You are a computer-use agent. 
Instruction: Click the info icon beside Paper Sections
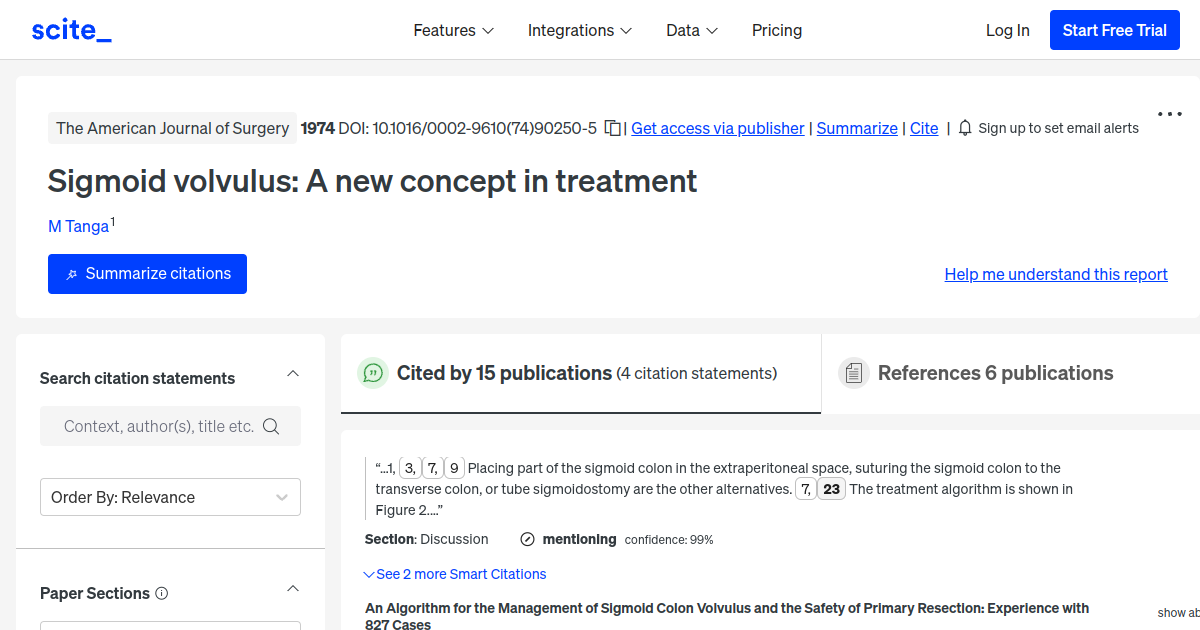pos(161,593)
